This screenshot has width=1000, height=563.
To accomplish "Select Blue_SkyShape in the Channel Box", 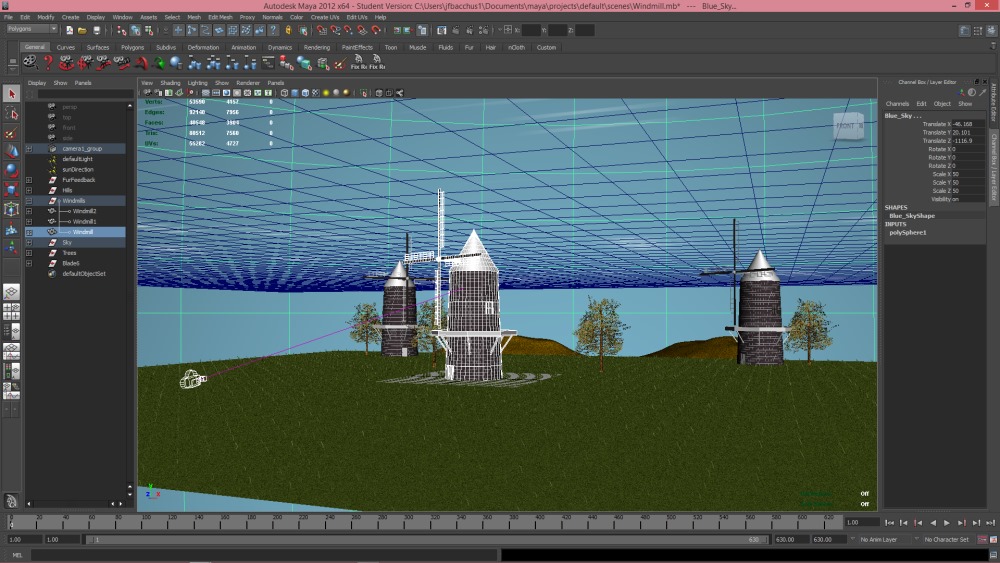I will tap(911, 216).
